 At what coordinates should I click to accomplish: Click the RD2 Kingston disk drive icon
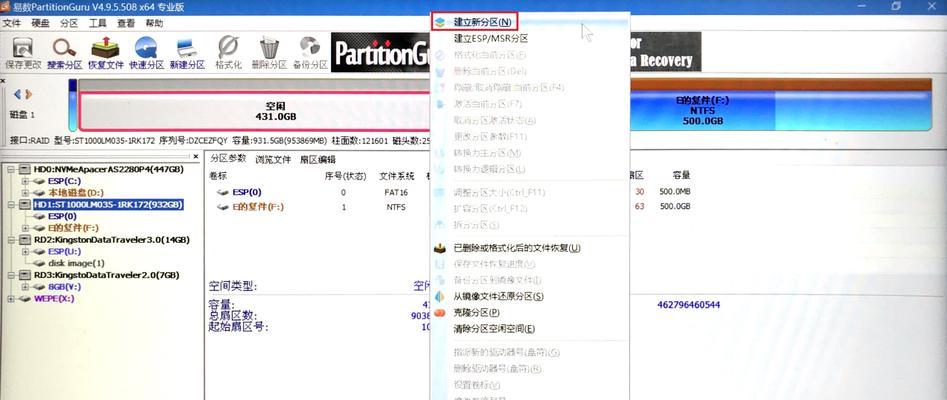coord(25,240)
